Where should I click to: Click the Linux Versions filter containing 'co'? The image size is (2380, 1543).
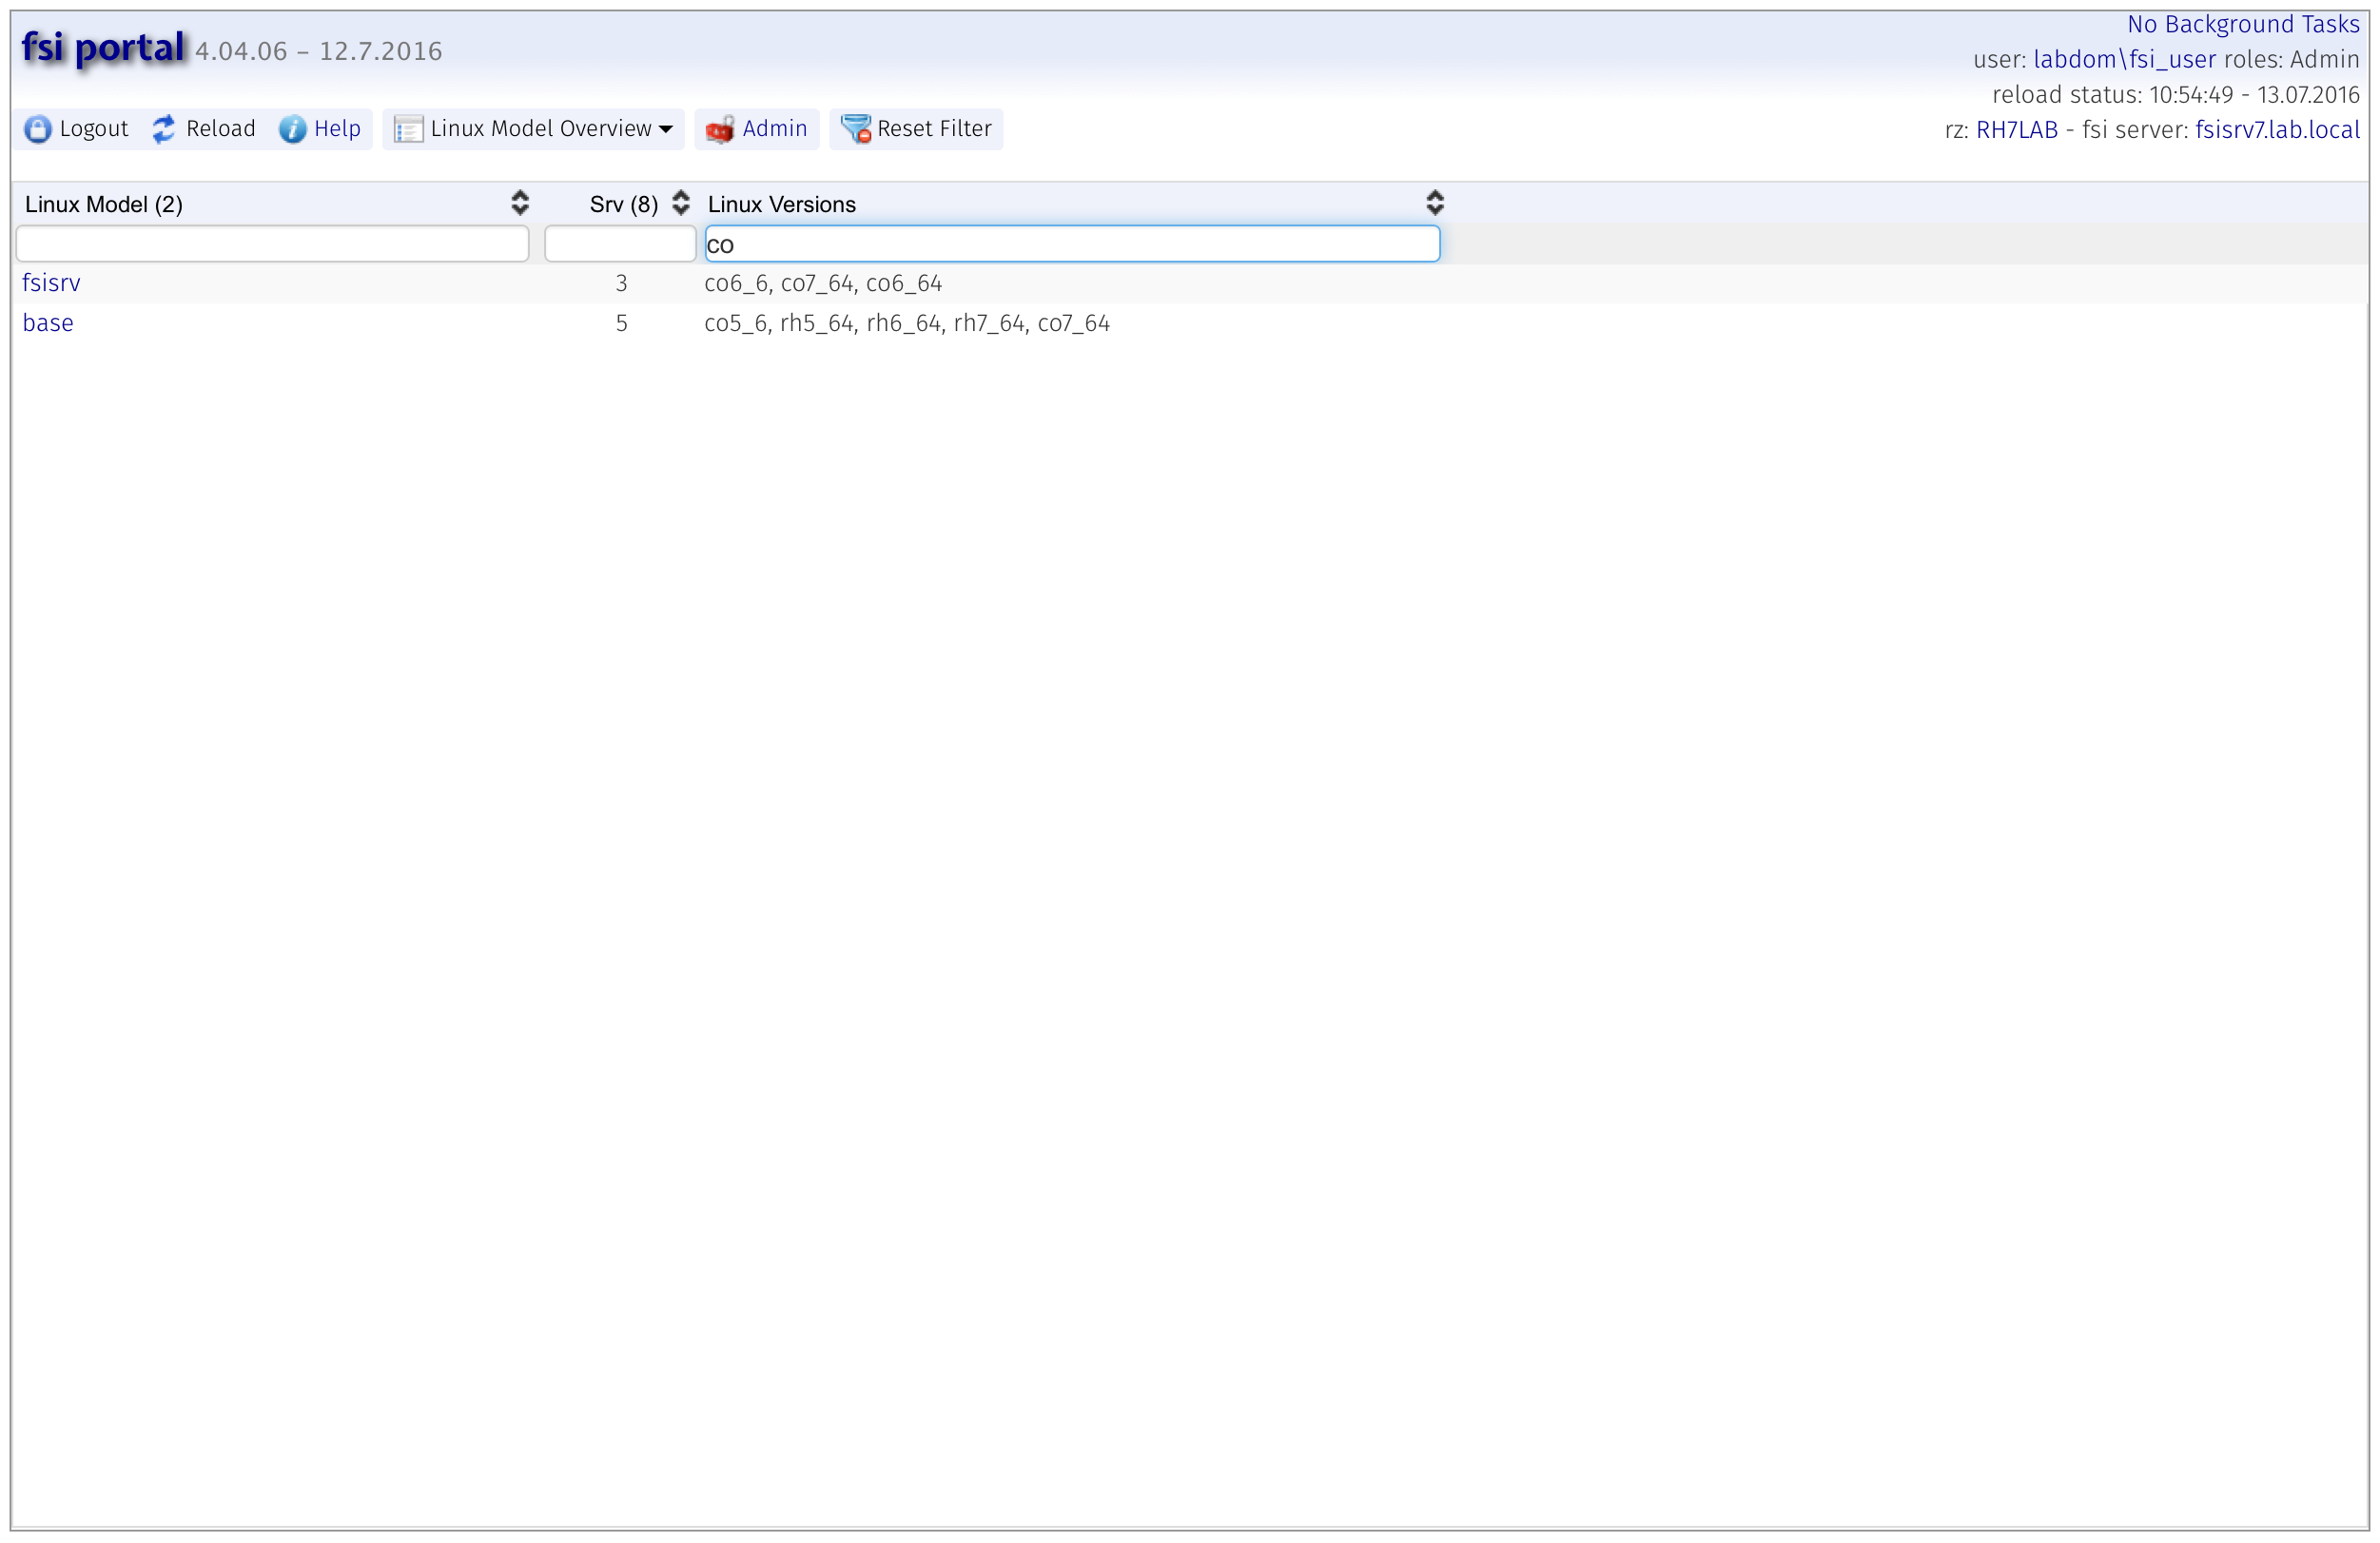point(1072,244)
